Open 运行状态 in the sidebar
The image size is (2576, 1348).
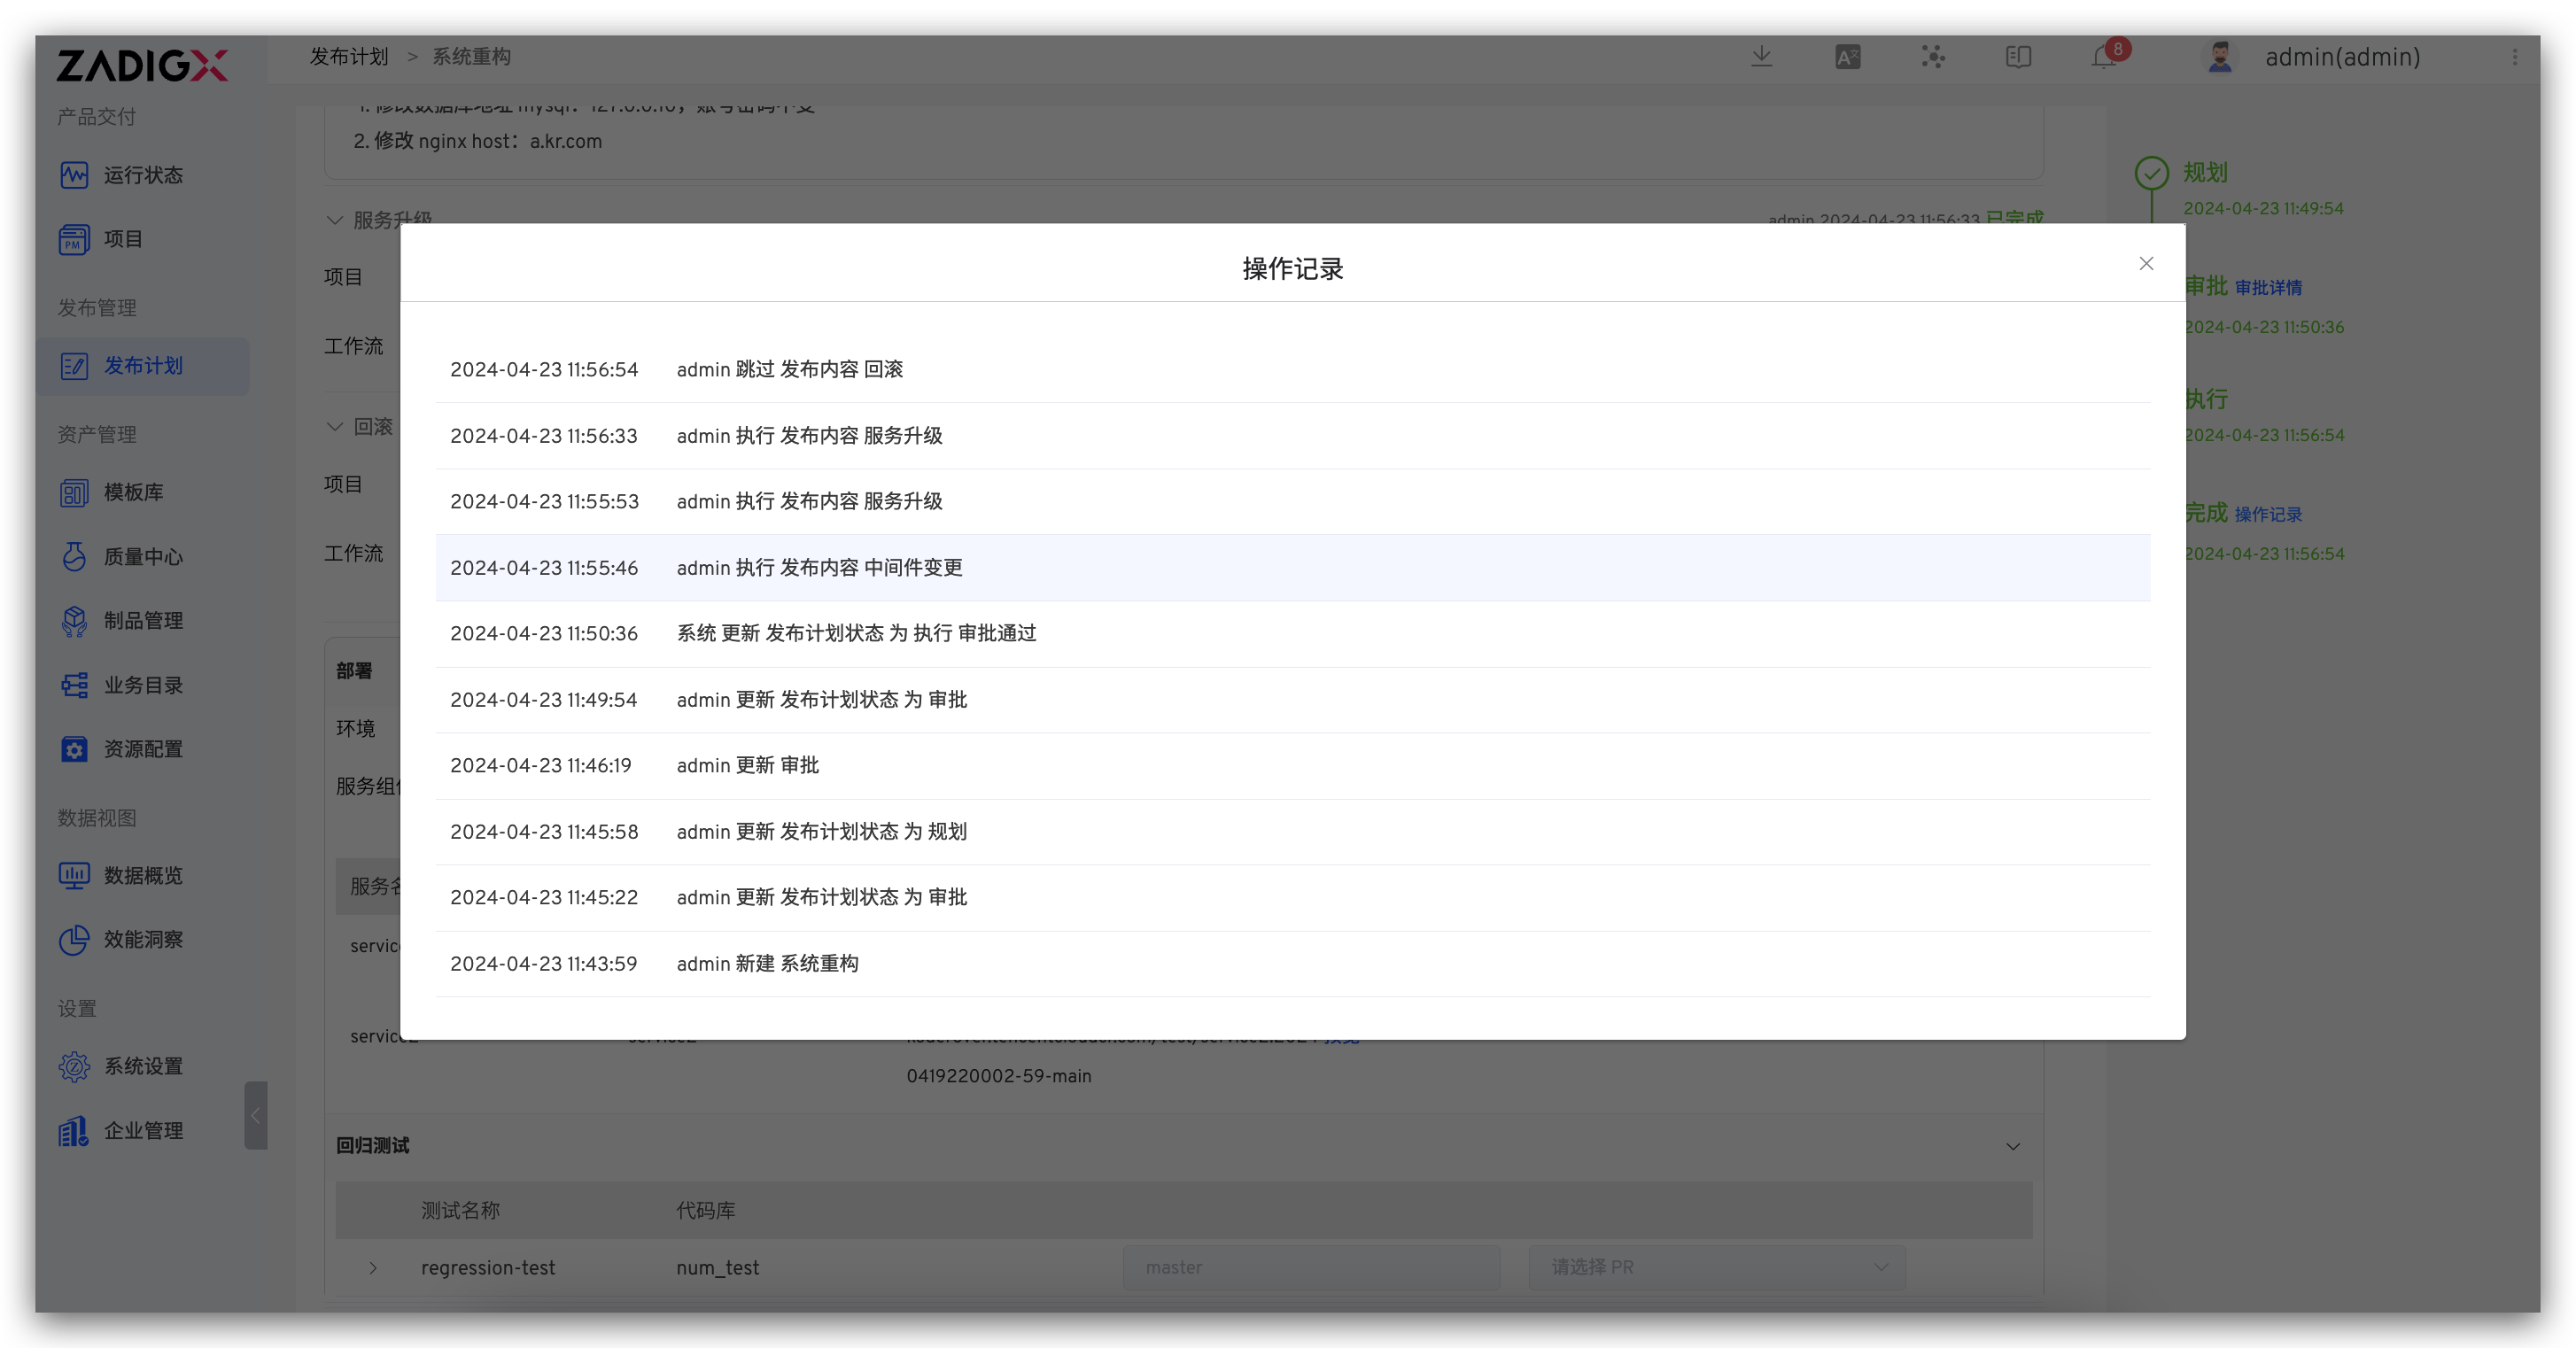[x=142, y=175]
